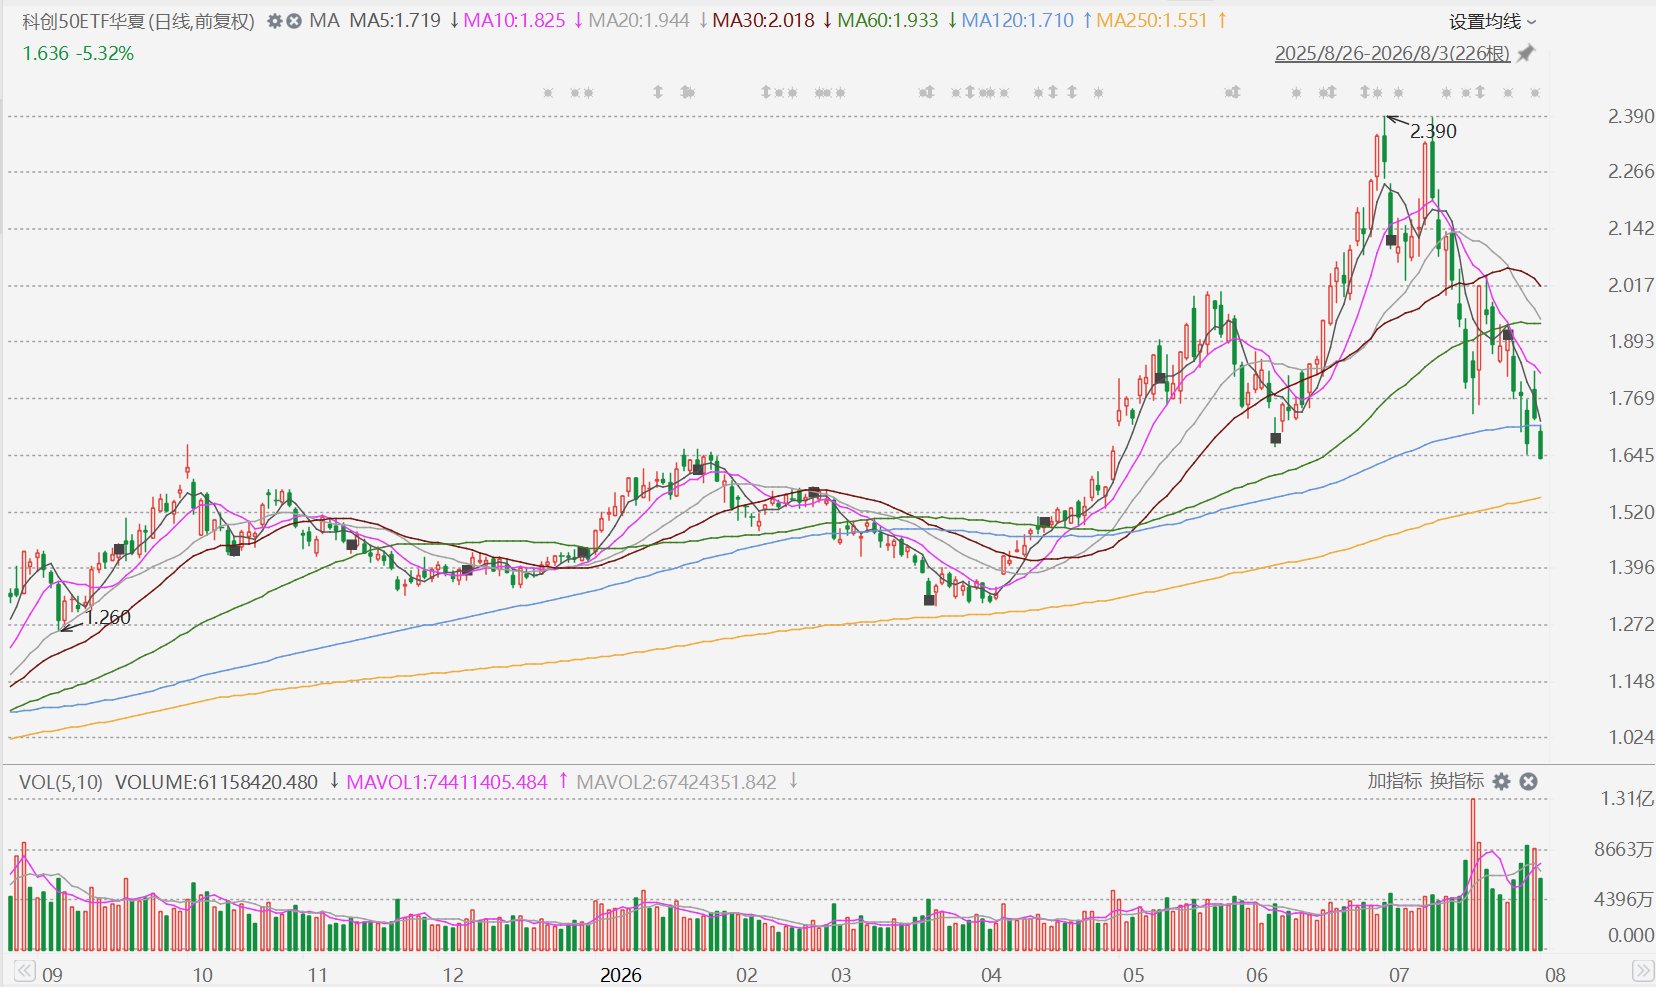
Task: Select the MA250:1.551 legend label
Action: click(x=1152, y=21)
